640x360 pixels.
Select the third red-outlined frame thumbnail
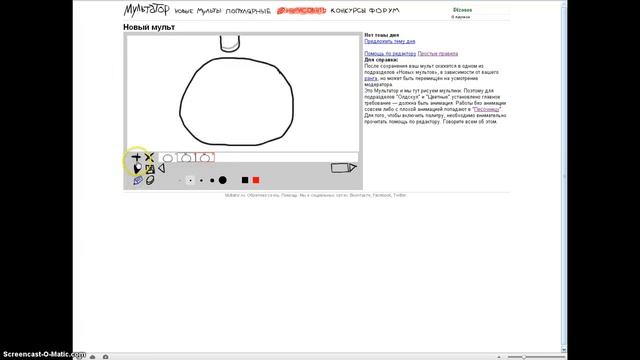(205, 158)
